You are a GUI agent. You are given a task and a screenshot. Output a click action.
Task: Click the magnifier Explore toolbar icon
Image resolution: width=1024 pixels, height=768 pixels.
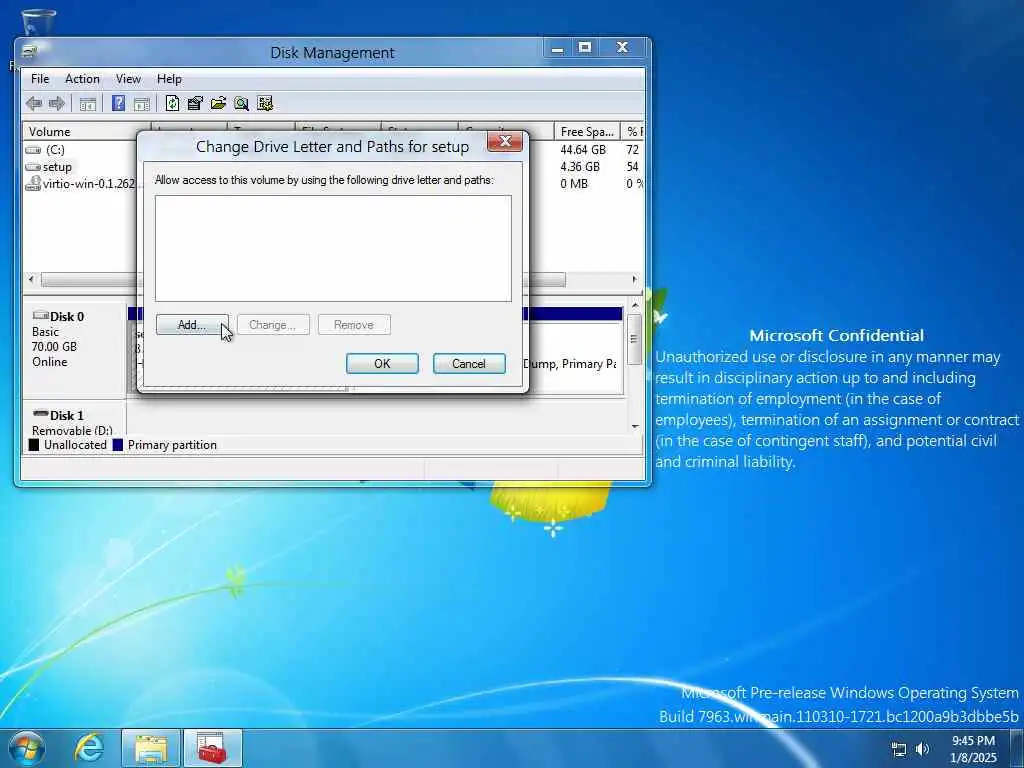pyautogui.click(x=242, y=103)
